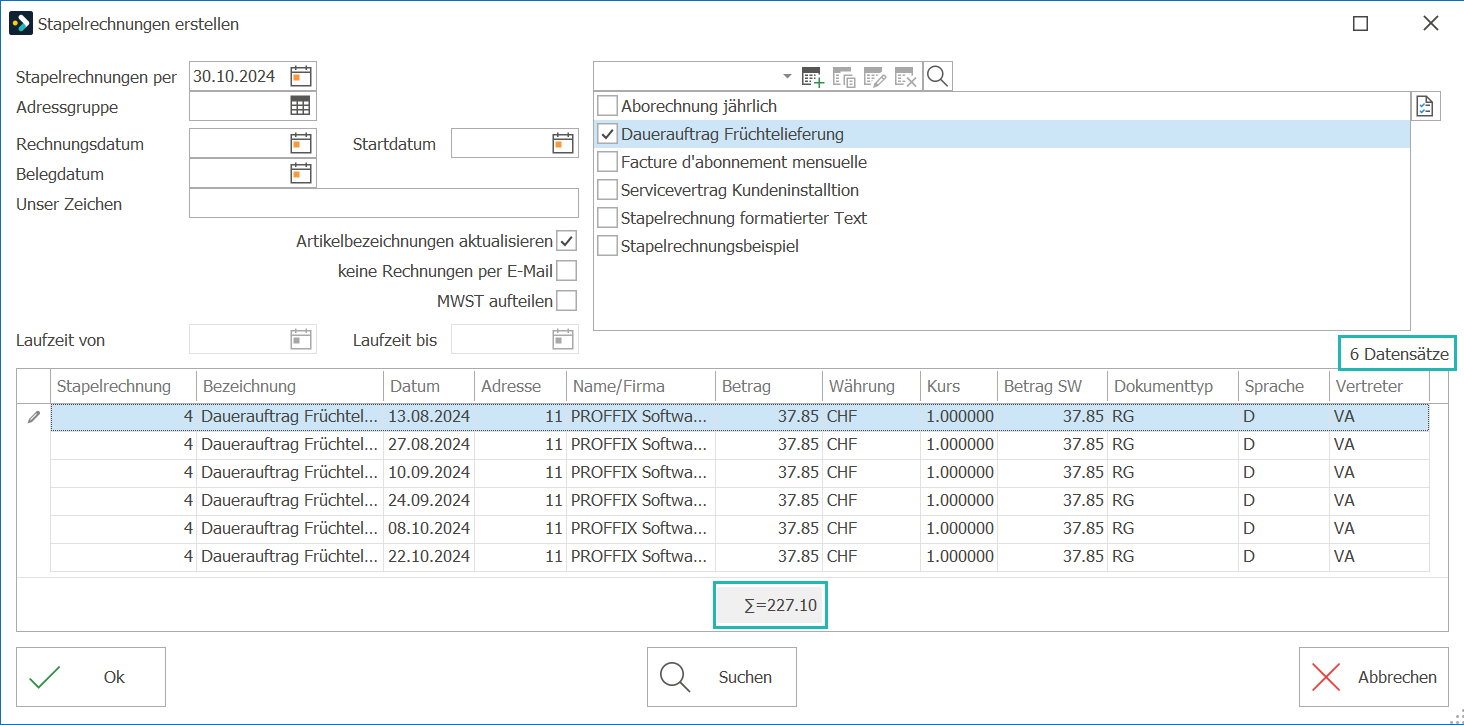
Task: Click the select-all checklist icon
Action: coord(1425,106)
